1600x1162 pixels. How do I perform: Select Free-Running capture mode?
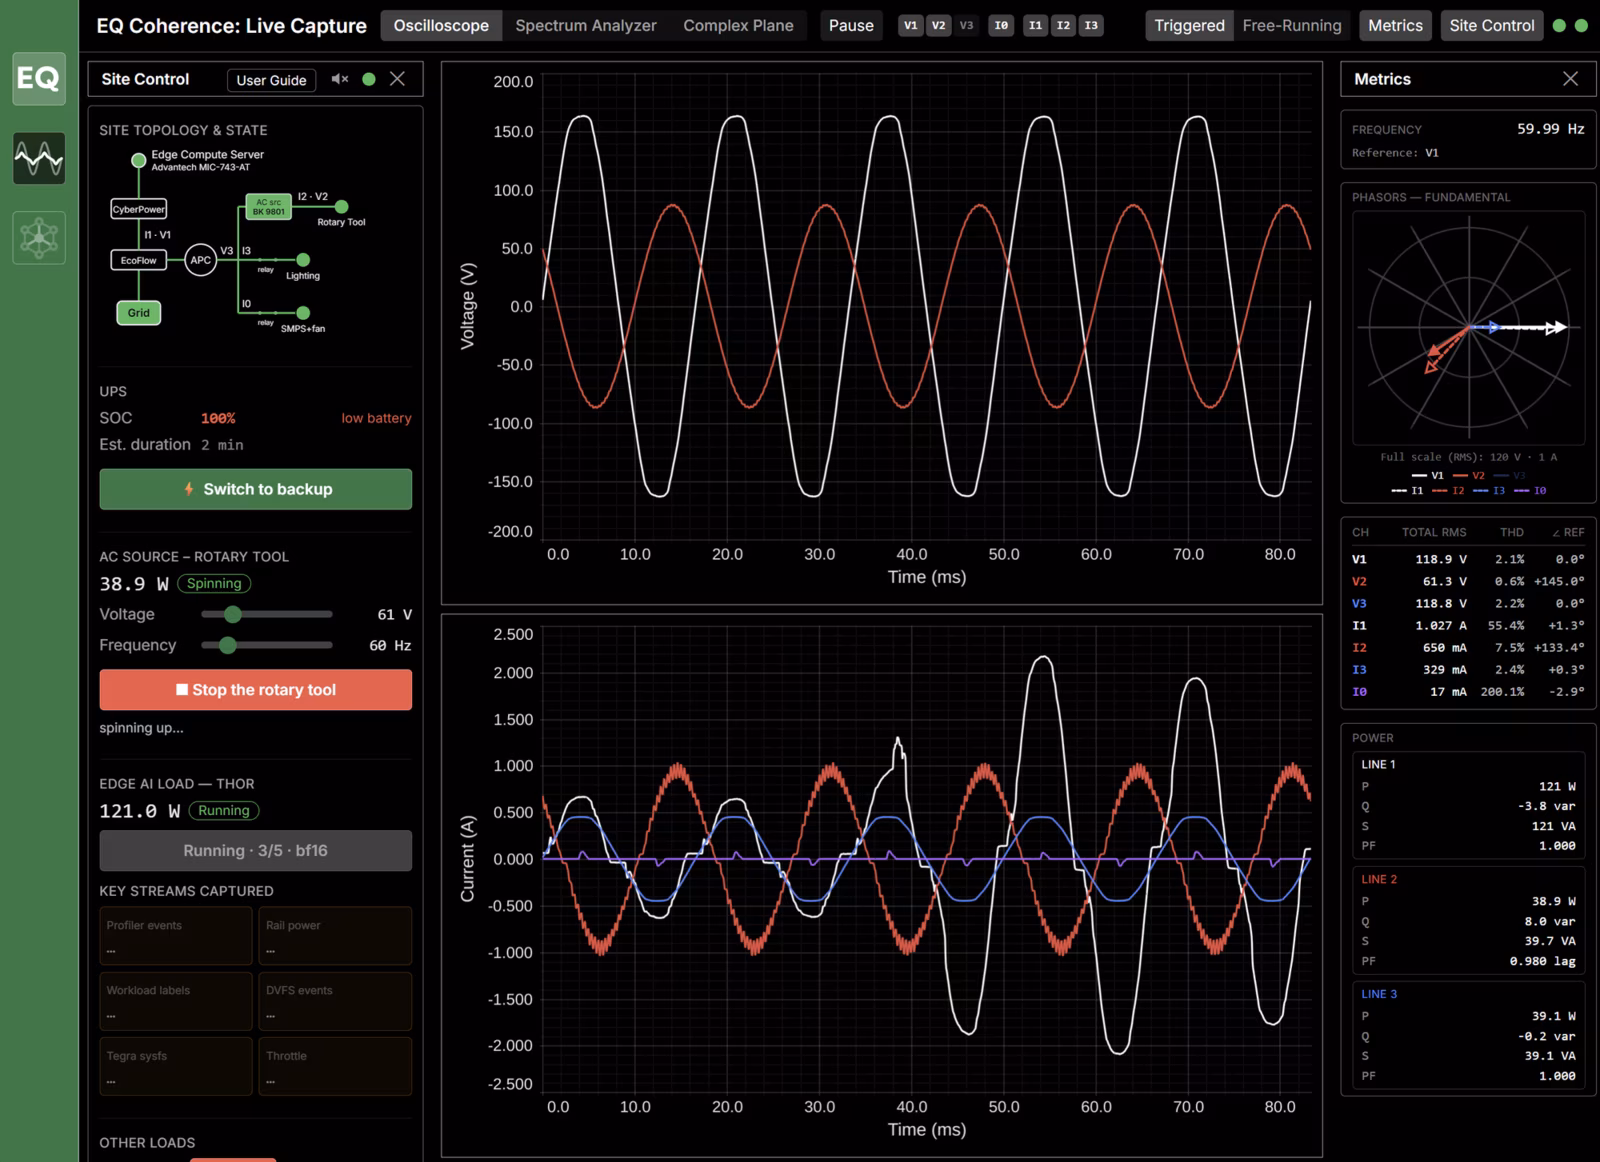[1292, 26]
